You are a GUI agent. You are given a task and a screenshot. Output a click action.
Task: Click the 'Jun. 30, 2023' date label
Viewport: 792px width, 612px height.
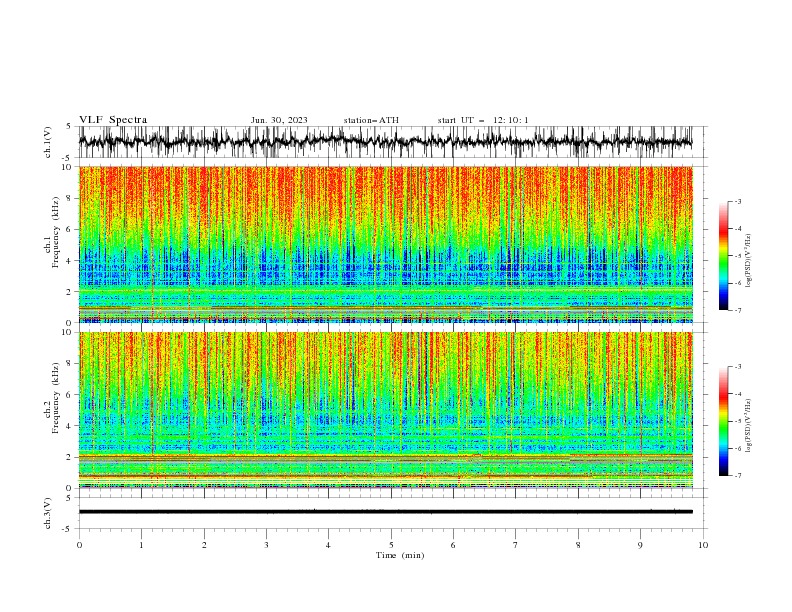(279, 120)
